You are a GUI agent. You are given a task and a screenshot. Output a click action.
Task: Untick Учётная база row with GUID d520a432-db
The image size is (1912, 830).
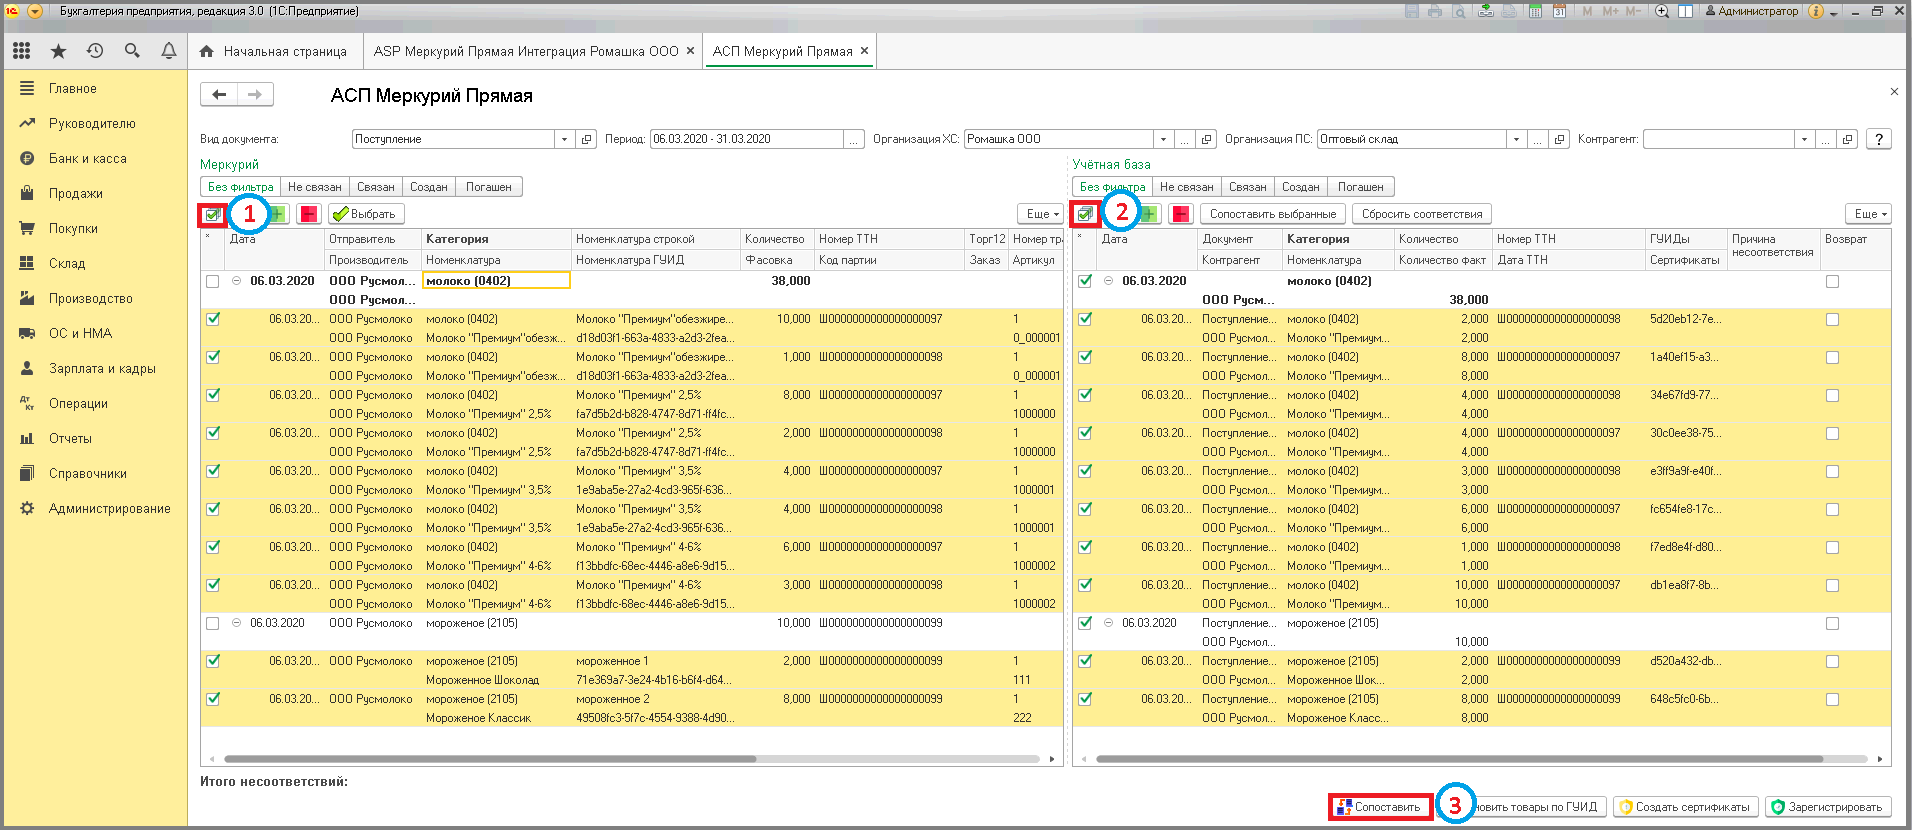(1085, 661)
